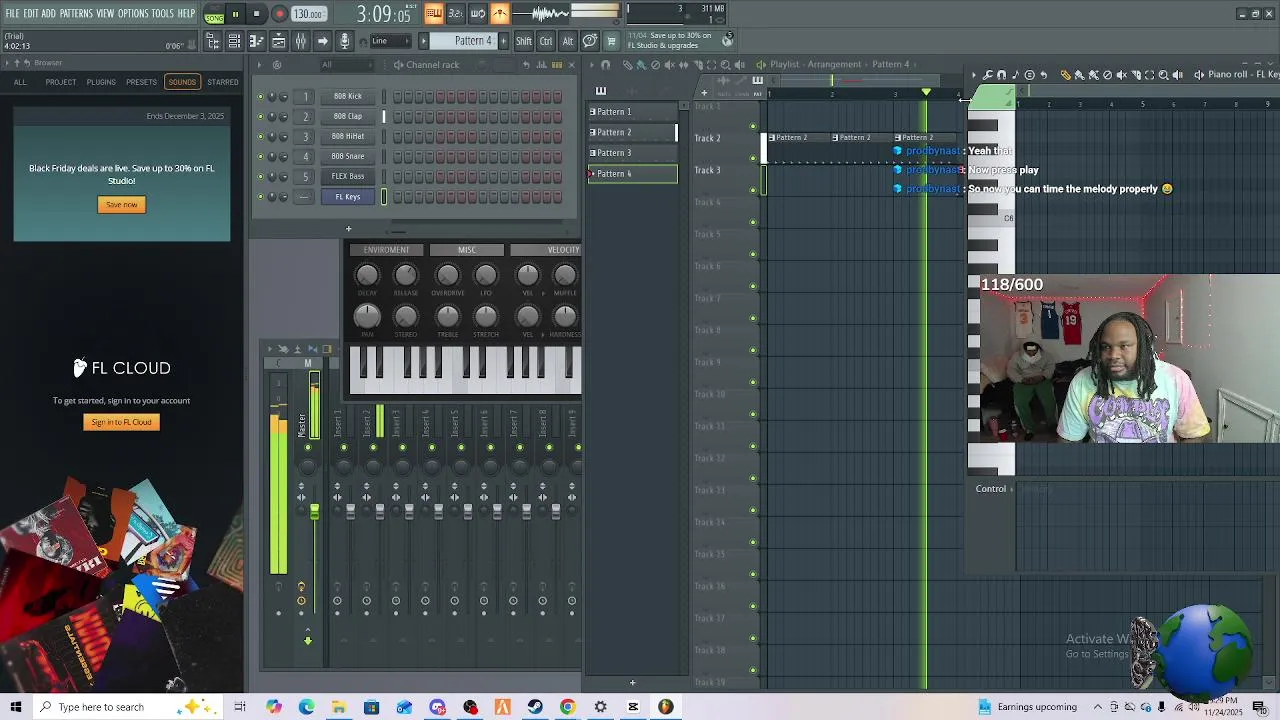The height and width of the screenshot is (720, 1280).
Task: Select Pattern 3 in the pattern picker
Action: tap(632, 153)
